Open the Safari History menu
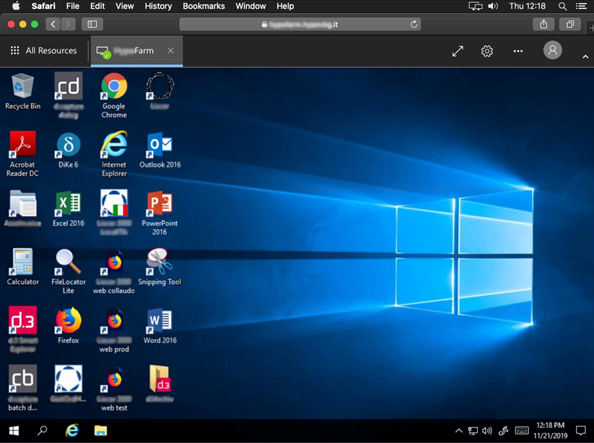The width and height of the screenshot is (594, 443). tap(158, 6)
